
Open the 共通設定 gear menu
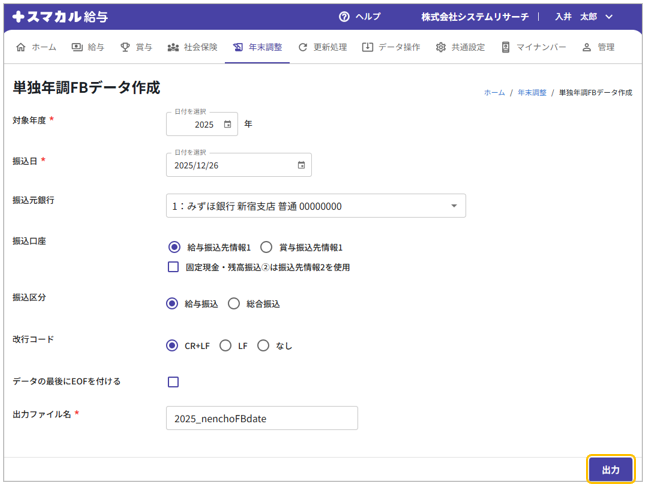click(460, 47)
